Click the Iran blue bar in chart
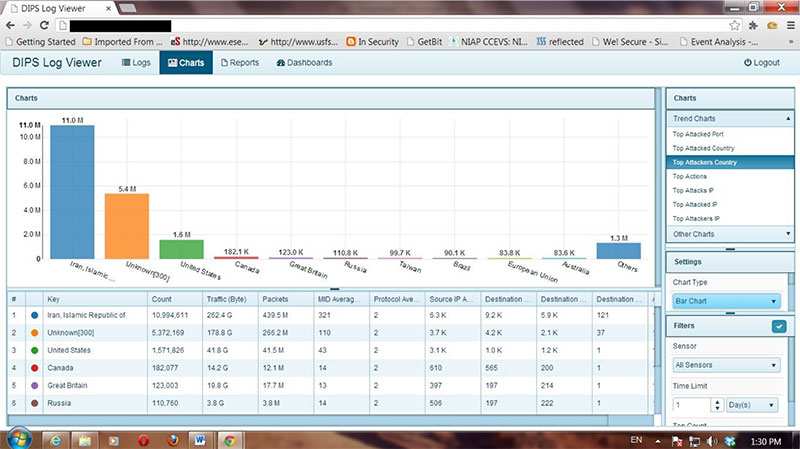 (x=72, y=192)
